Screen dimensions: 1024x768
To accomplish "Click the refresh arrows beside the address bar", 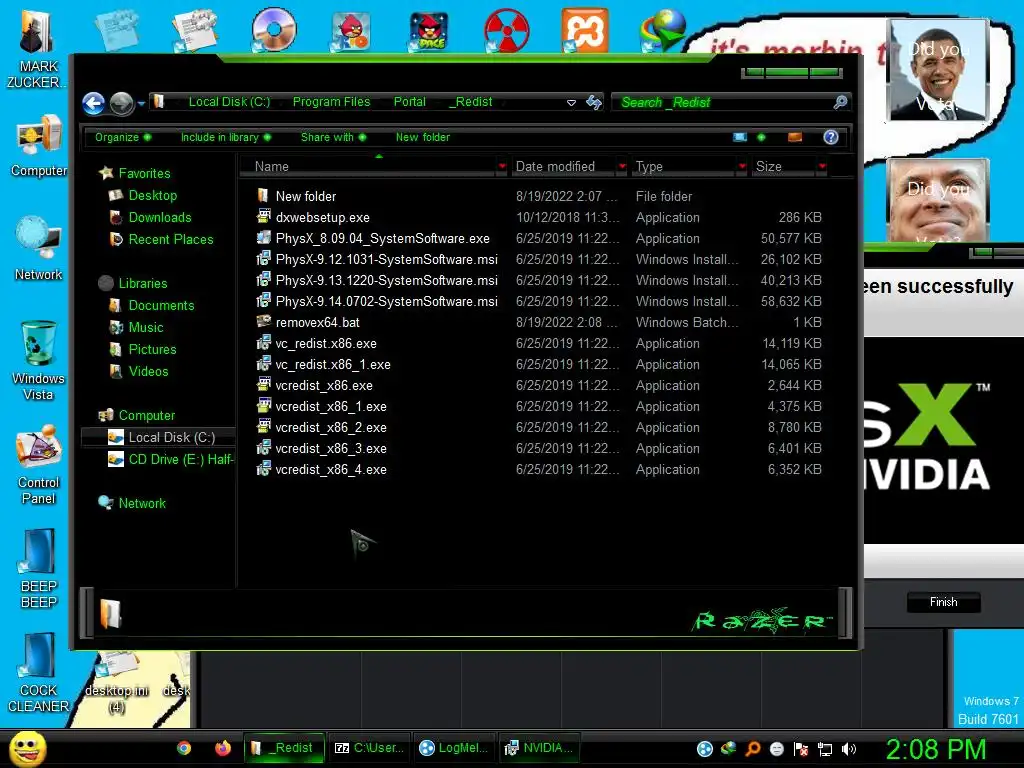I will pyautogui.click(x=594, y=103).
